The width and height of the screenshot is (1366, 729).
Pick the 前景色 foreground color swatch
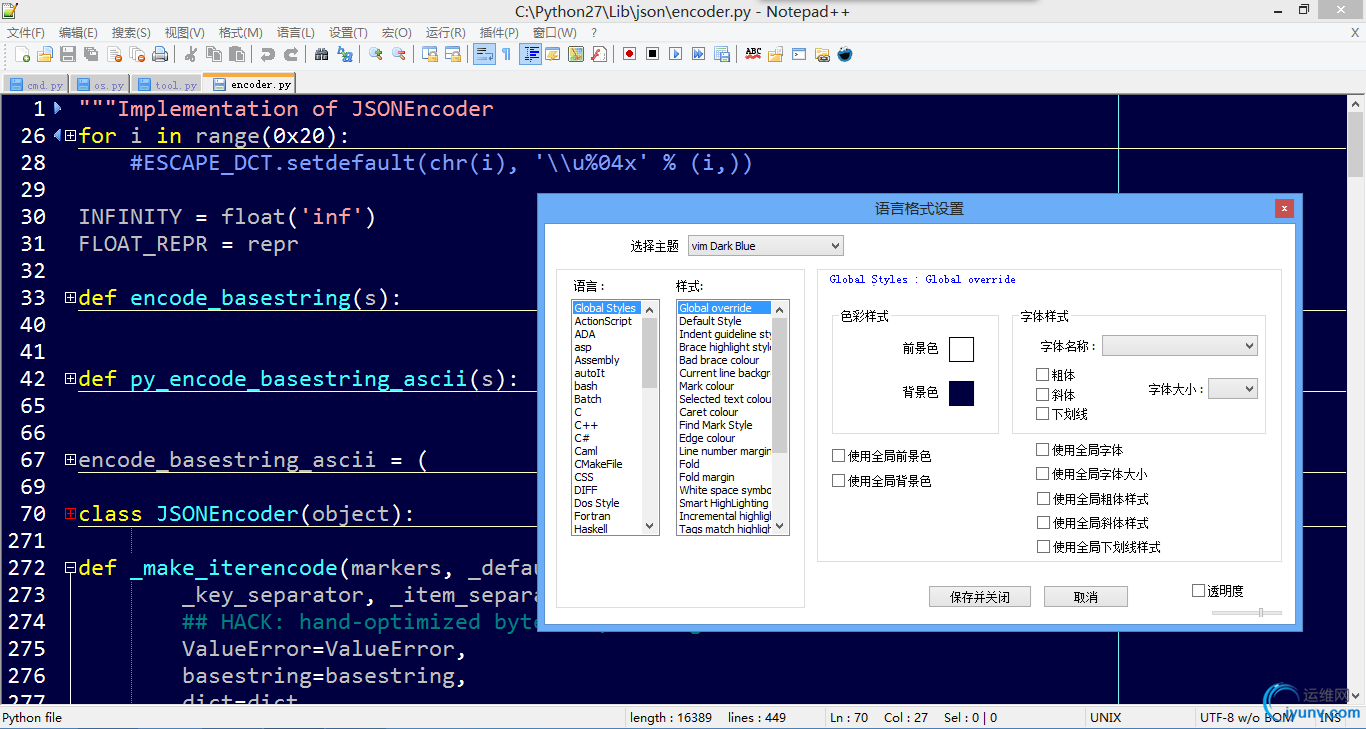(x=961, y=349)
